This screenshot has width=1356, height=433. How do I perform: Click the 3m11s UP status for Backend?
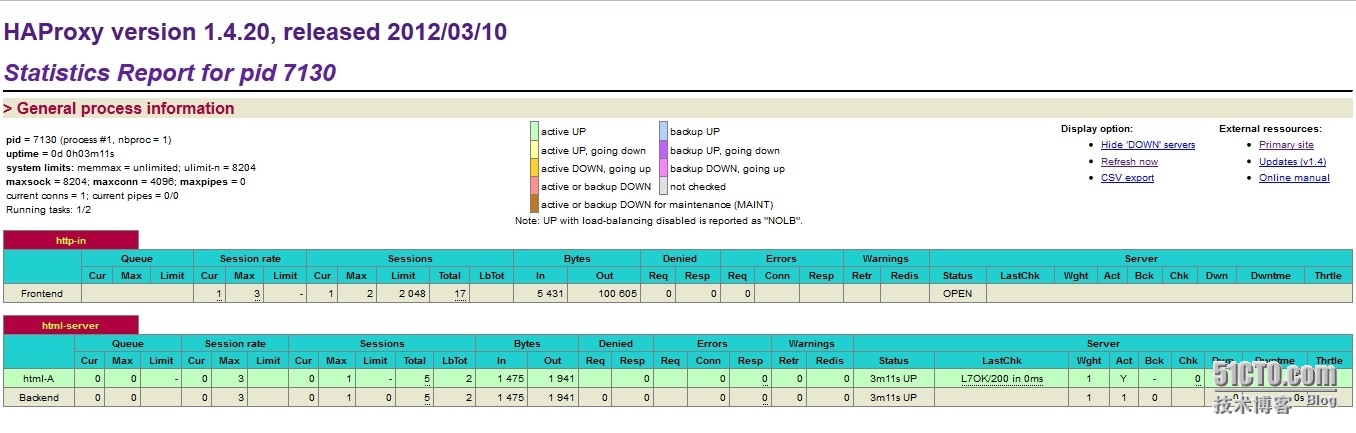(894, 398)
